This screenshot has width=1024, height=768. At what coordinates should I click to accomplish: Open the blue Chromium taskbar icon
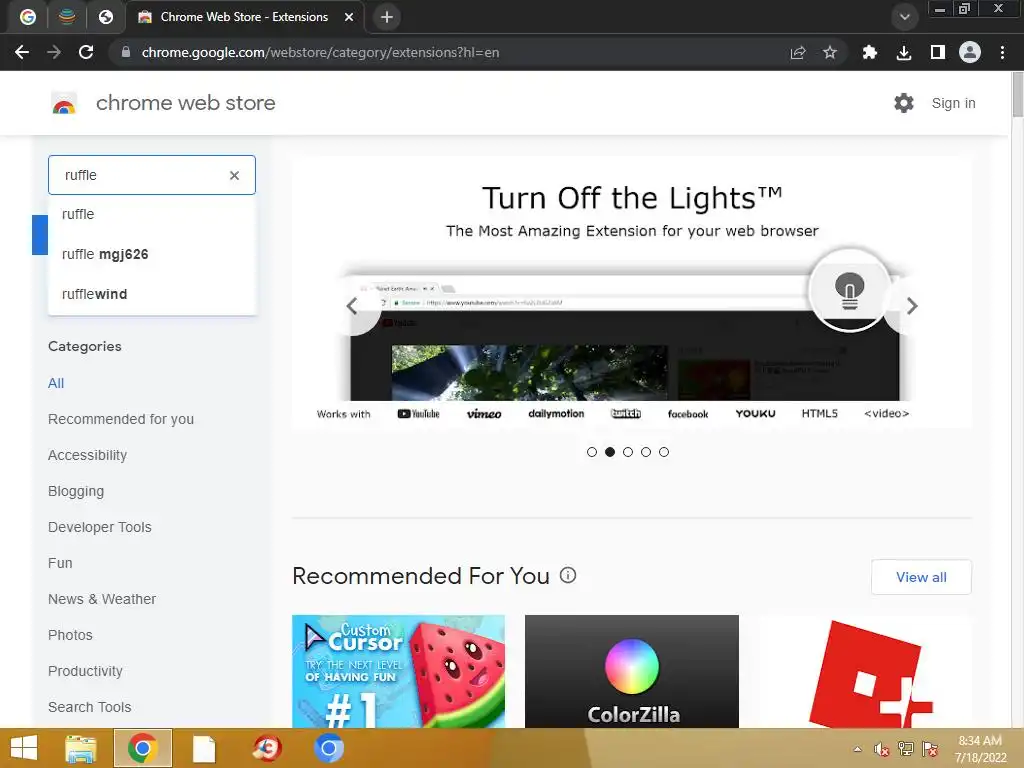pyautogui.click(x=328, y=748)
